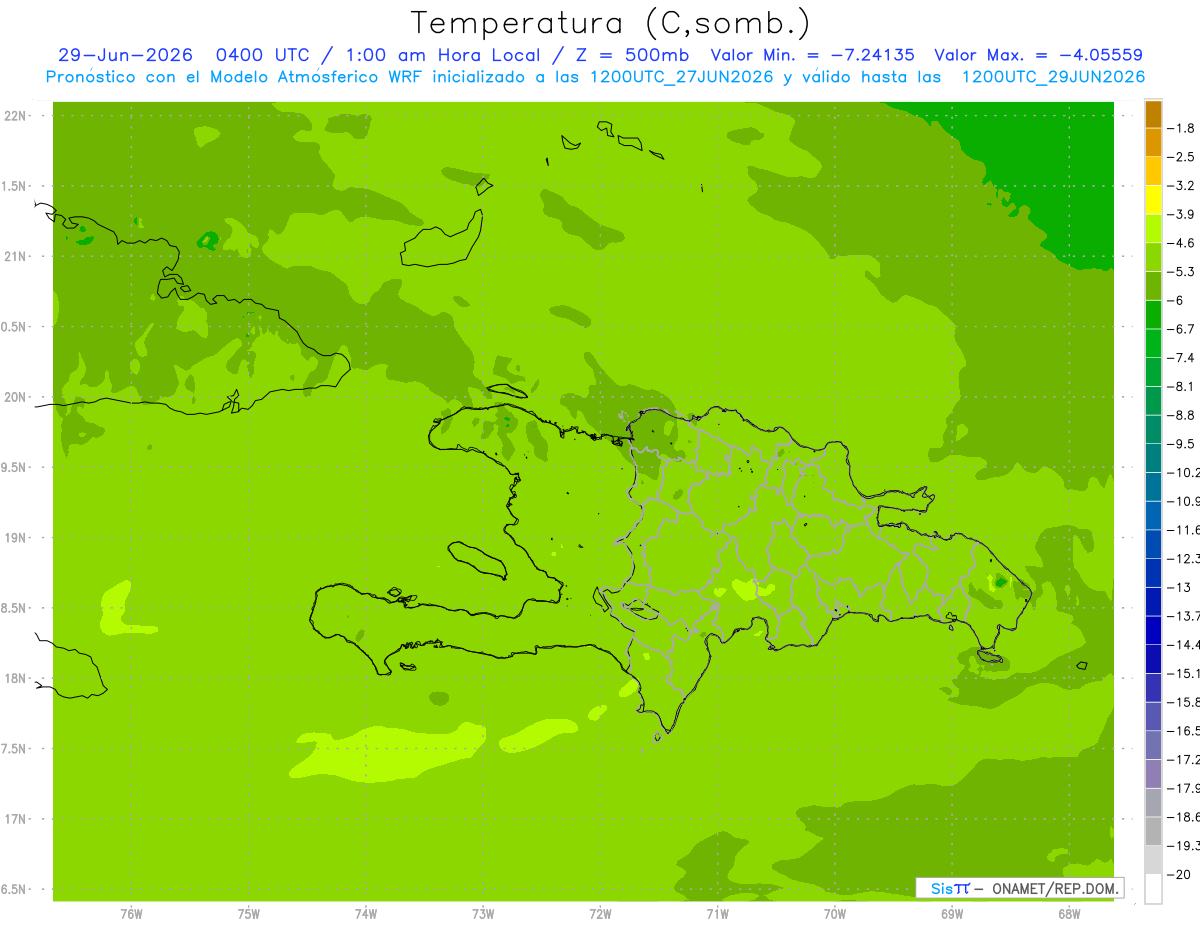Click the '-6' legend value
Screen dimensions: 1200x927
pyautogui.click(x=1176, y=300)
